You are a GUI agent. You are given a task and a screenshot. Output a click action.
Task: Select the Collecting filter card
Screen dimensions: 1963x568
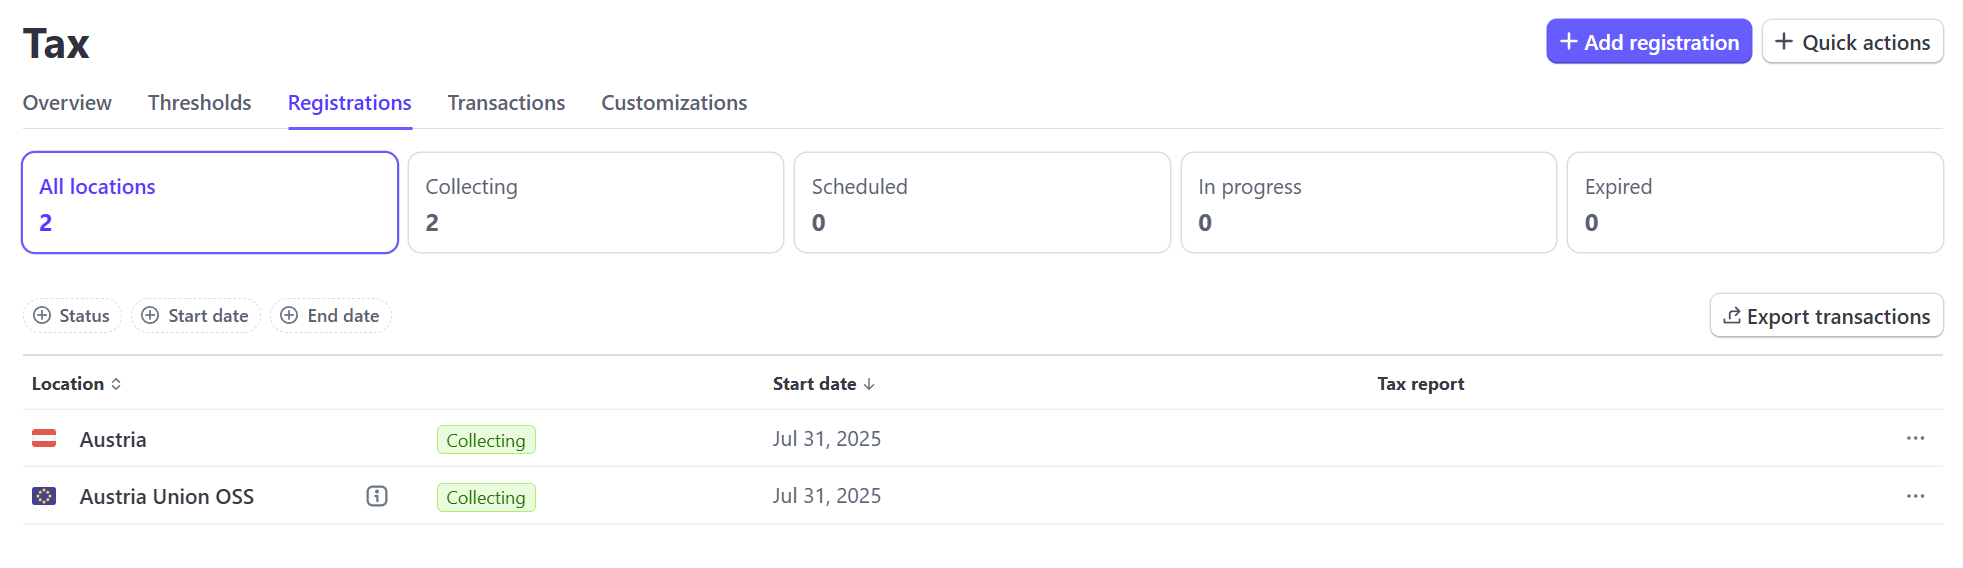click(596, 203)
